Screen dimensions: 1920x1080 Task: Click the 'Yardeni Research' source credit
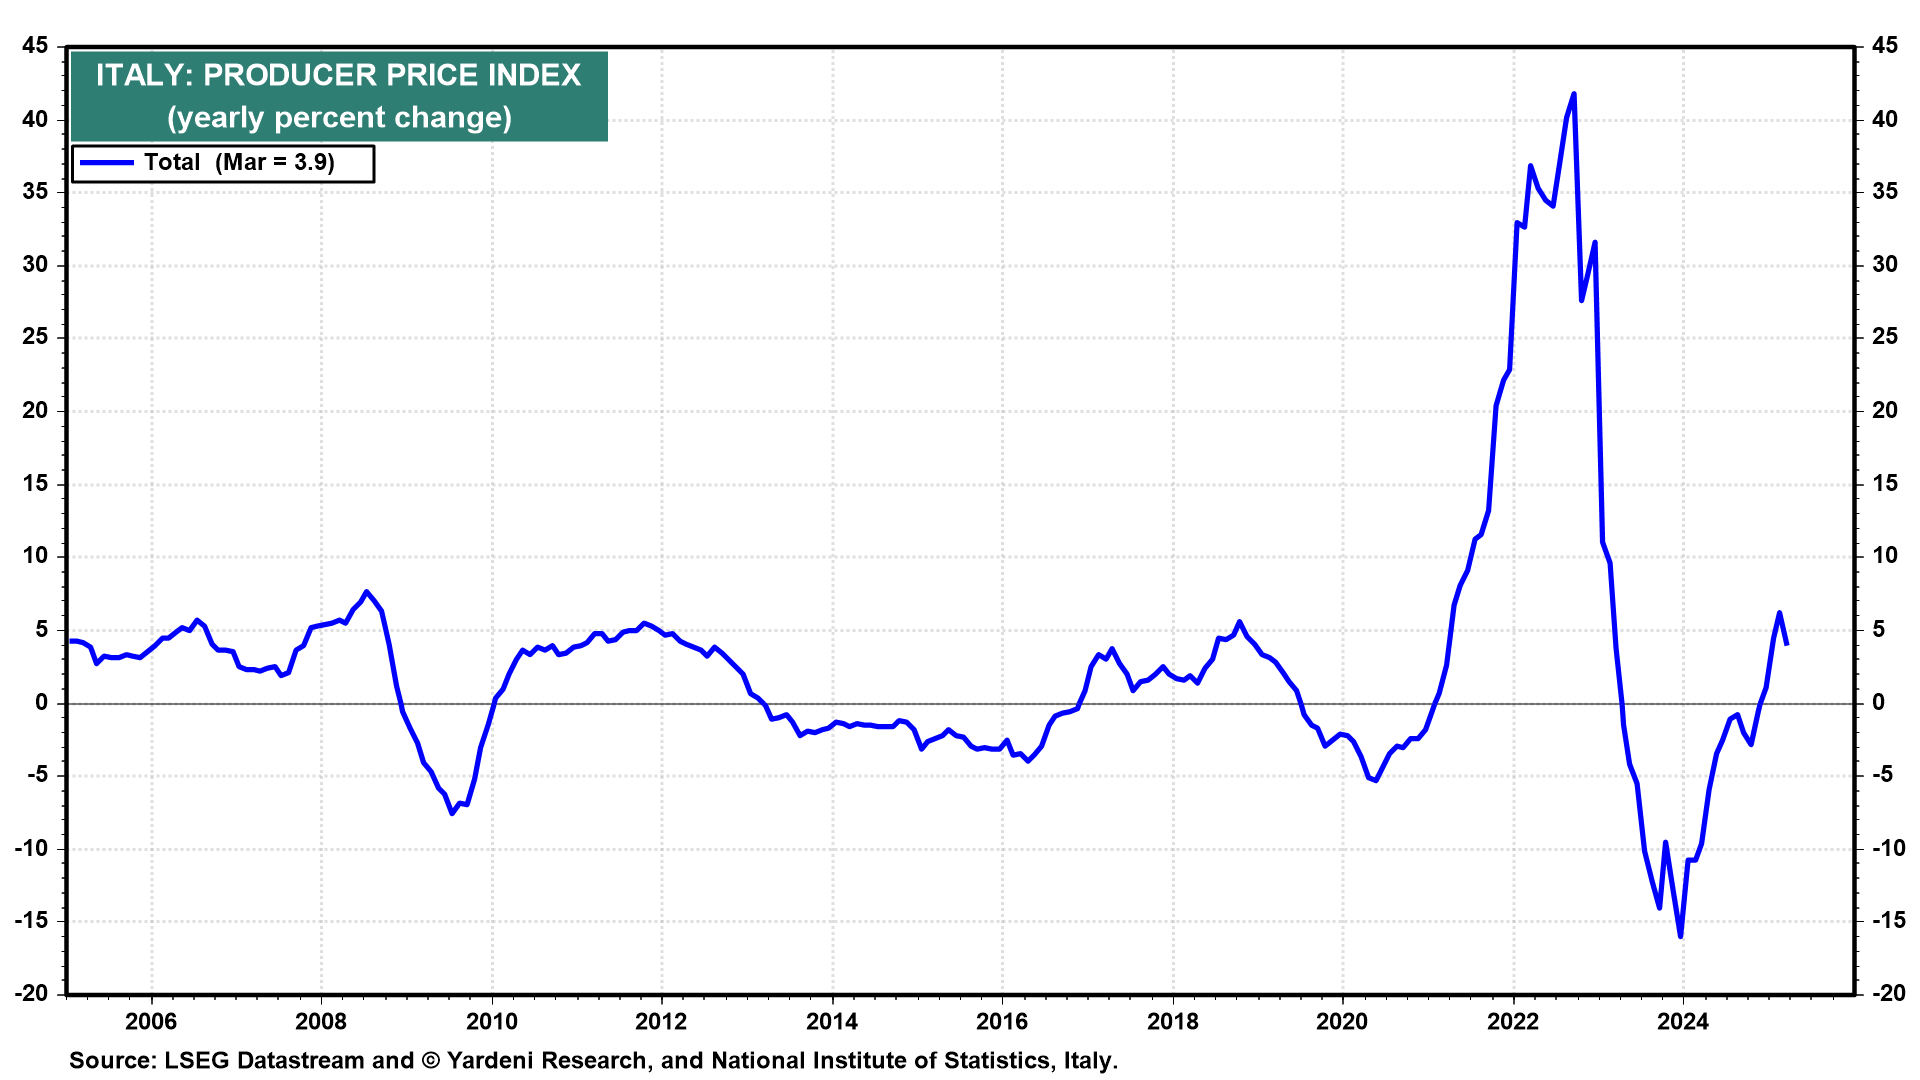pos(546,1061)
